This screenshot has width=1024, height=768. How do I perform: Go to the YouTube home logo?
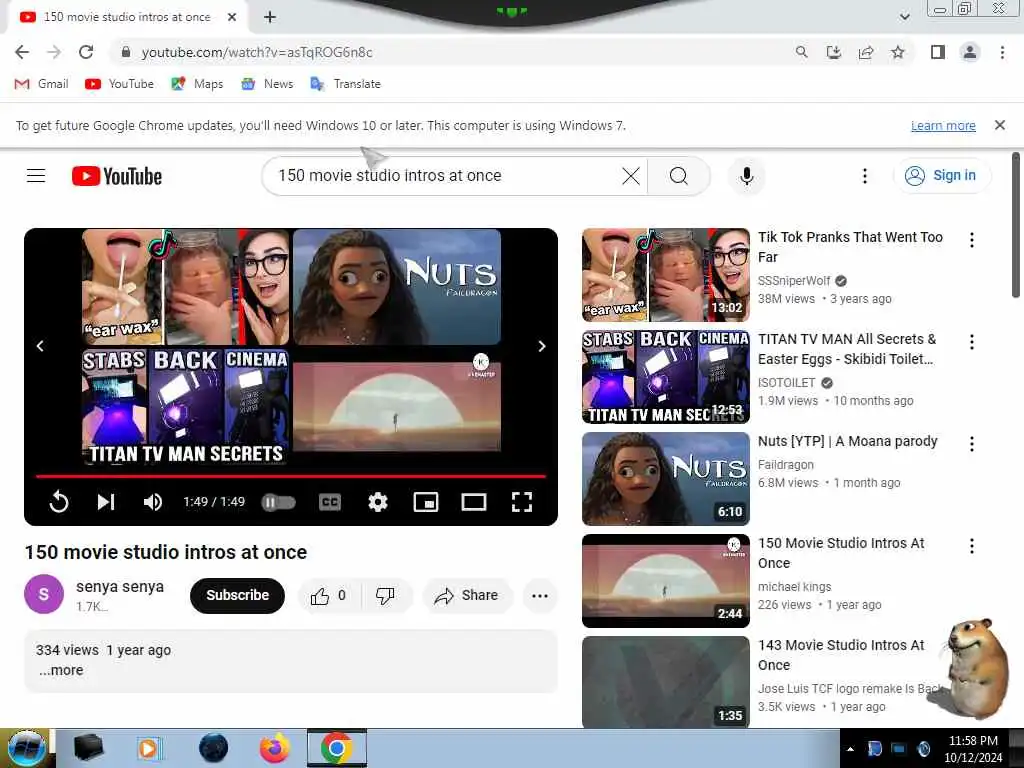pyautogui.click(x=117, y=176)
